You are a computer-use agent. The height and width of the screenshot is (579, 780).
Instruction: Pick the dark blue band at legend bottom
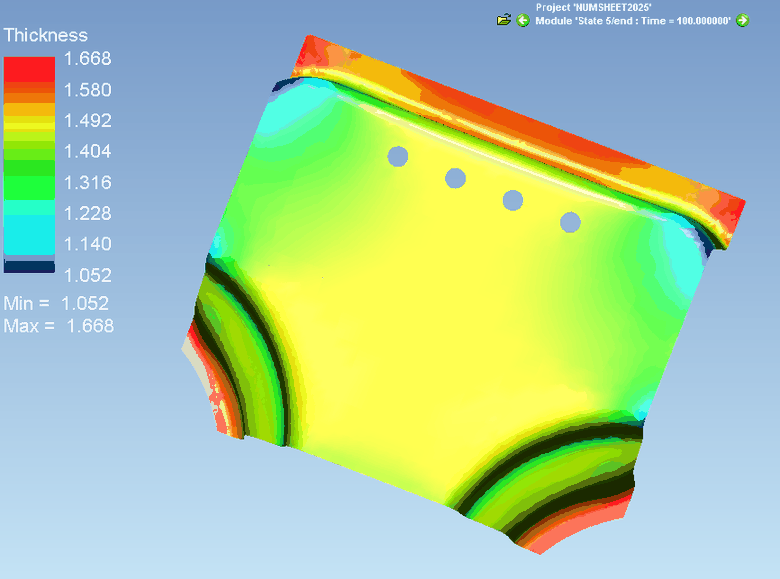(29, 267)
